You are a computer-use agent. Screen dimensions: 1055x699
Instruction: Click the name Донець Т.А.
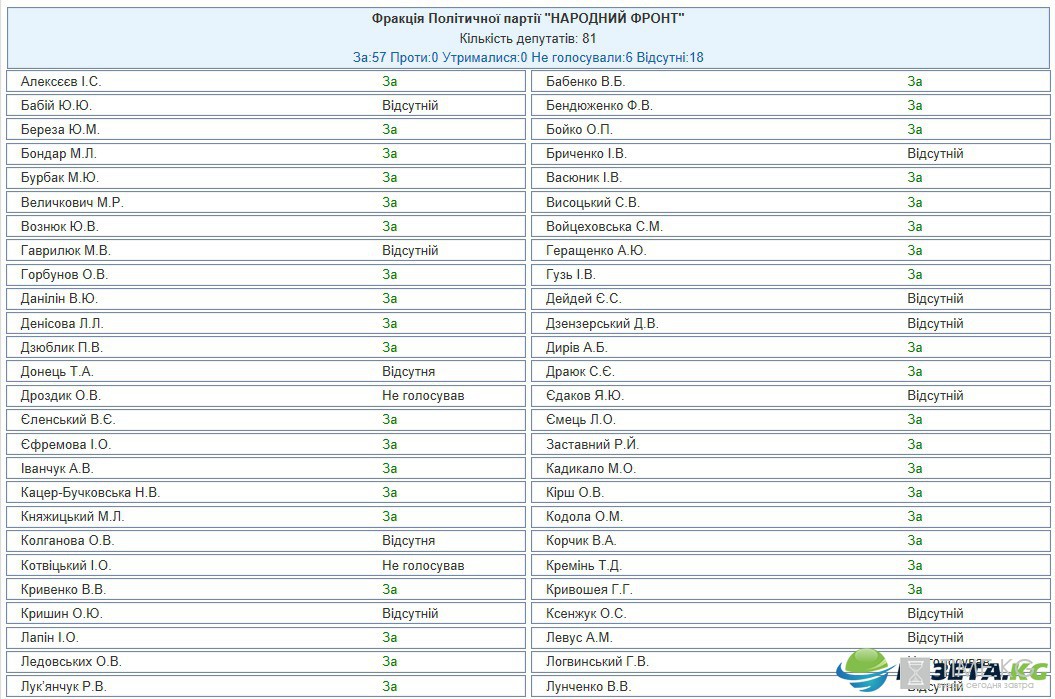coord(57,371)
